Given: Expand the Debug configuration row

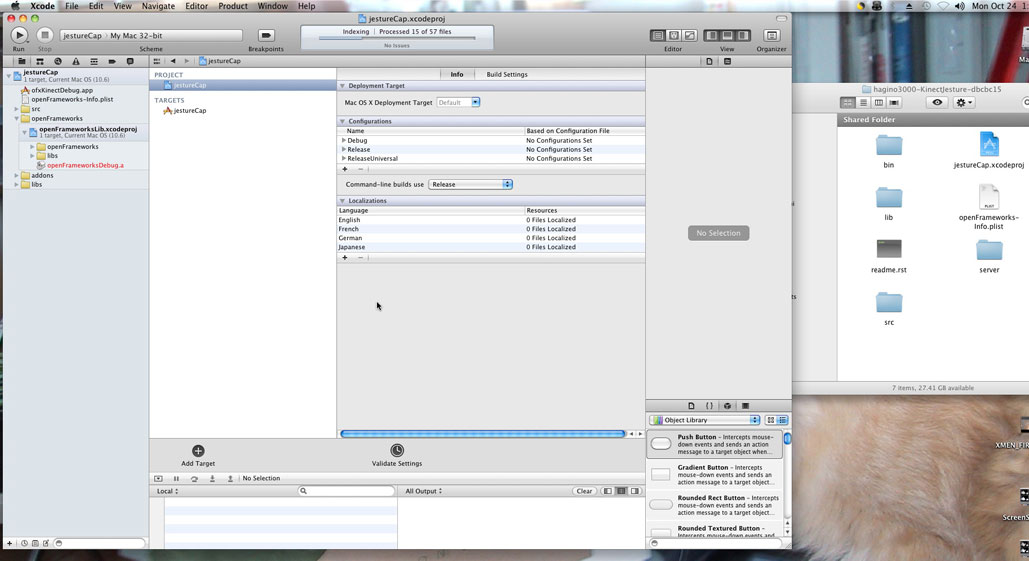Looking at the screenshot, I should [x=343, y=140].
